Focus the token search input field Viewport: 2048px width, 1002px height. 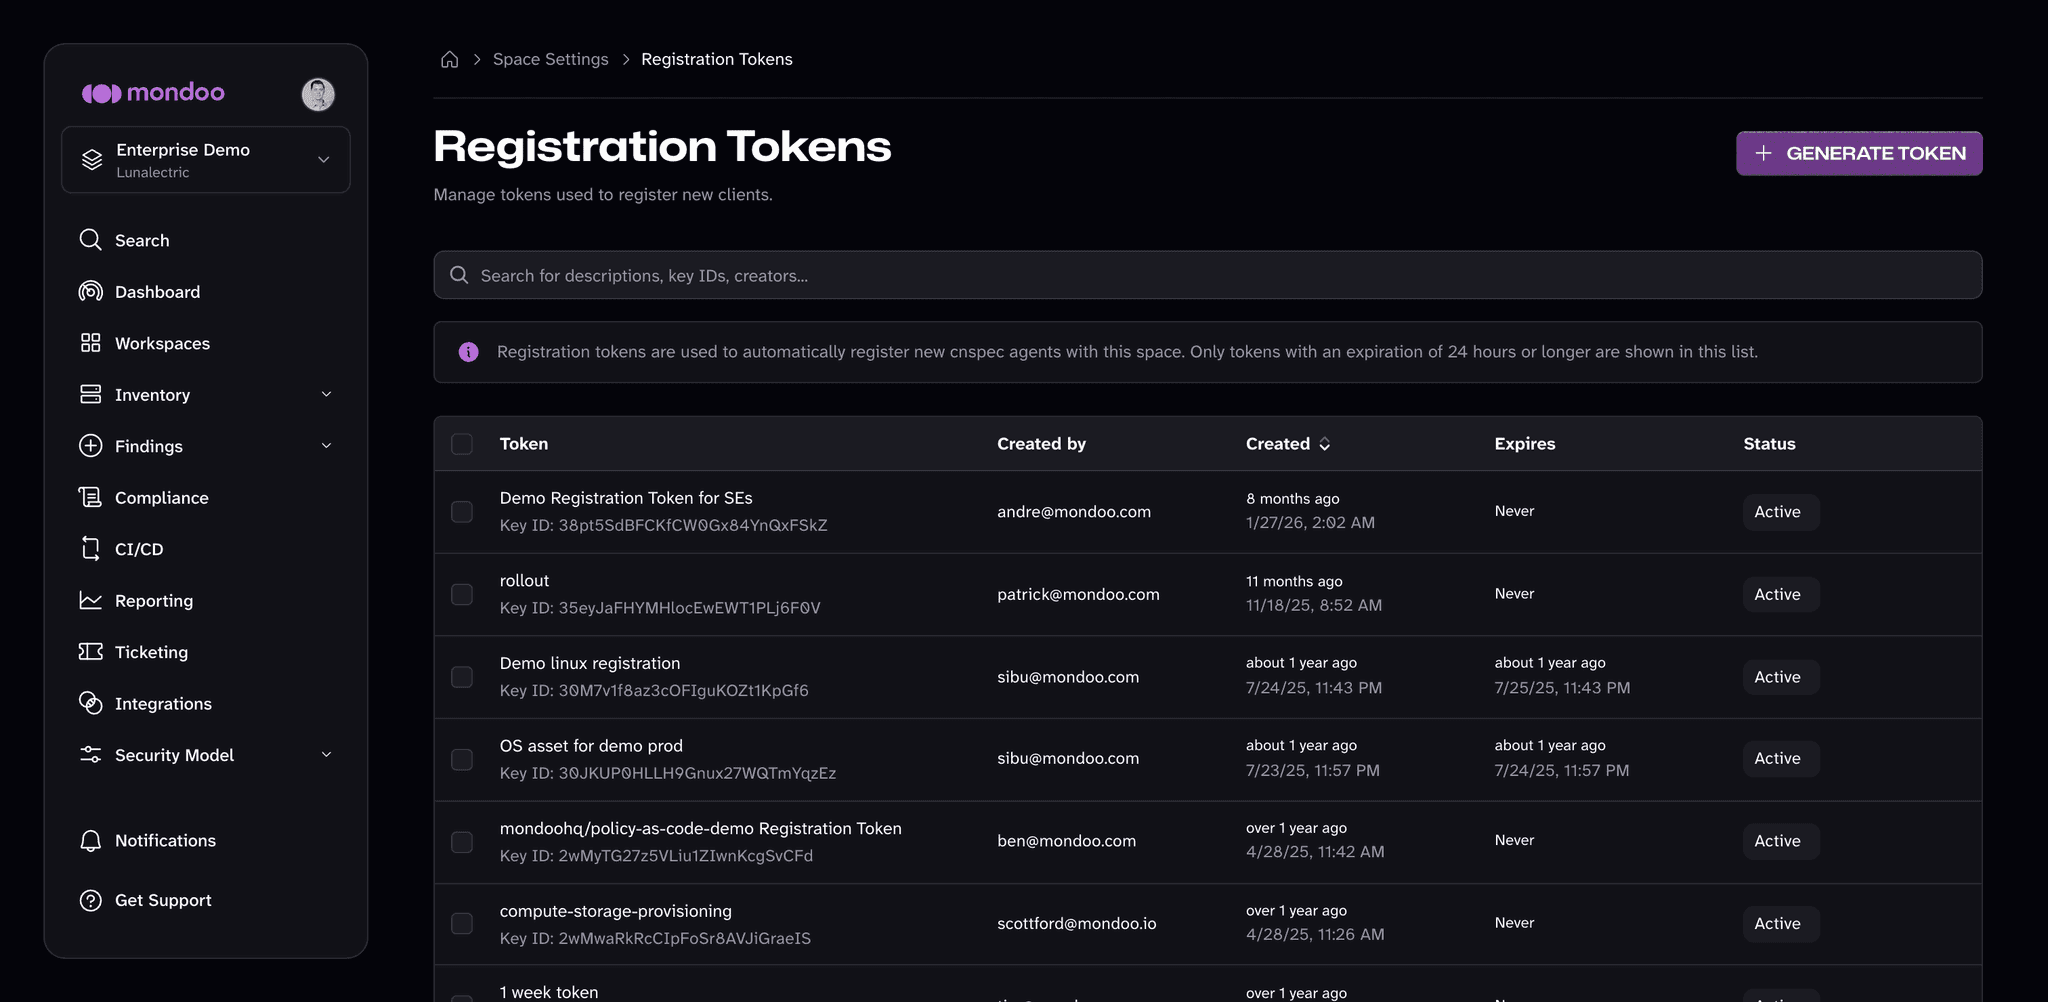pyautogui.click(x=1207, y=275)
